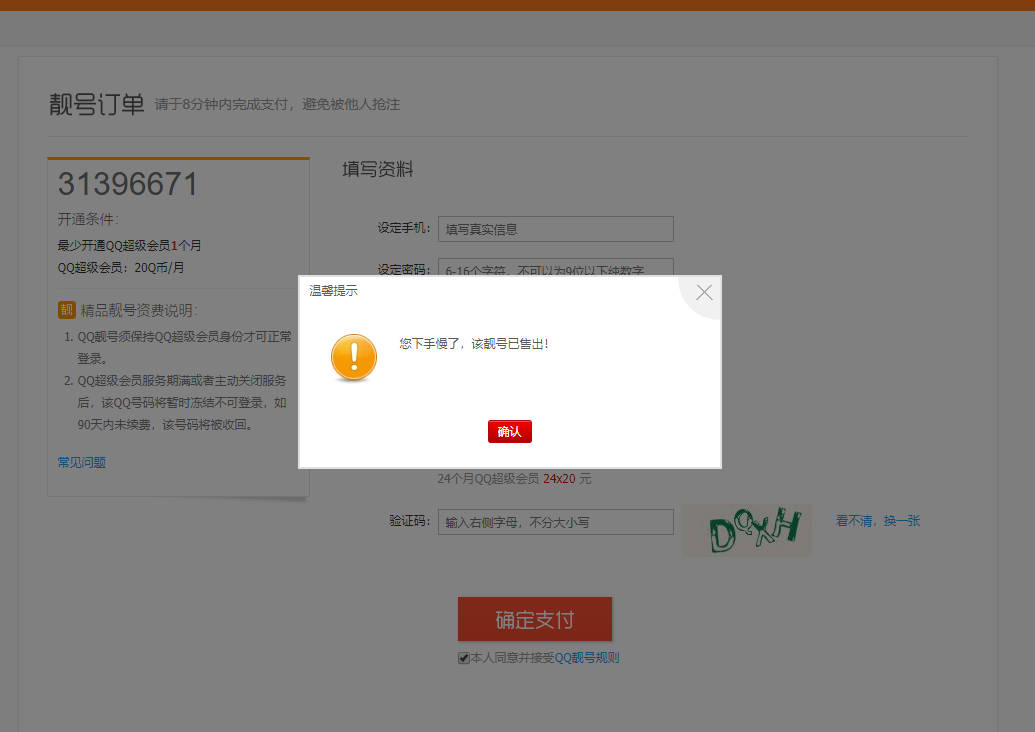The height and width of the screenshot is (732, 1035).
Task: Click the text 最少开通QQ超级会员1个月
Action: [x=129, y=246]
